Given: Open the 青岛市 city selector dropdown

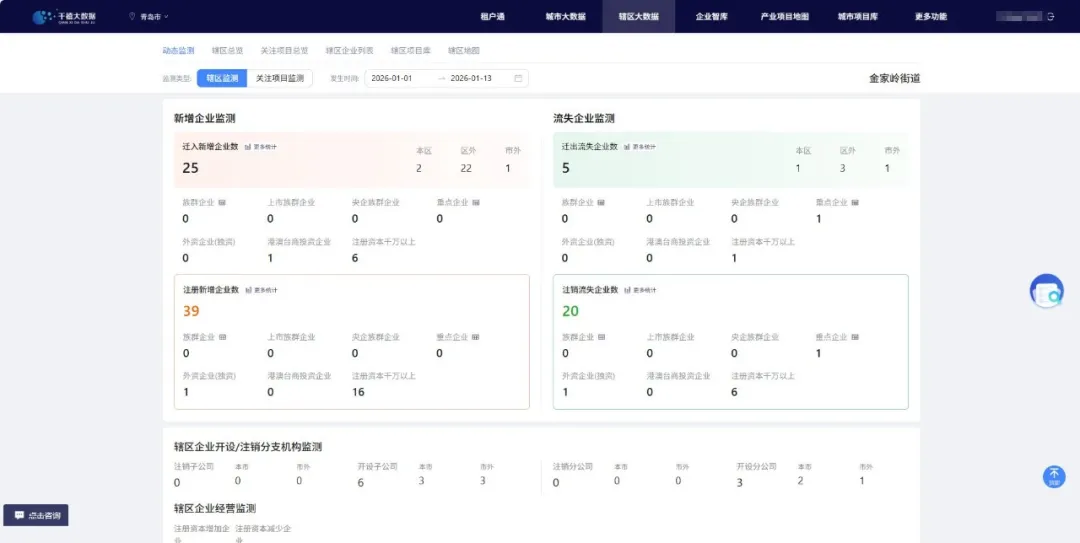Looking at the screenshot, I should click(x=154, y=16).
